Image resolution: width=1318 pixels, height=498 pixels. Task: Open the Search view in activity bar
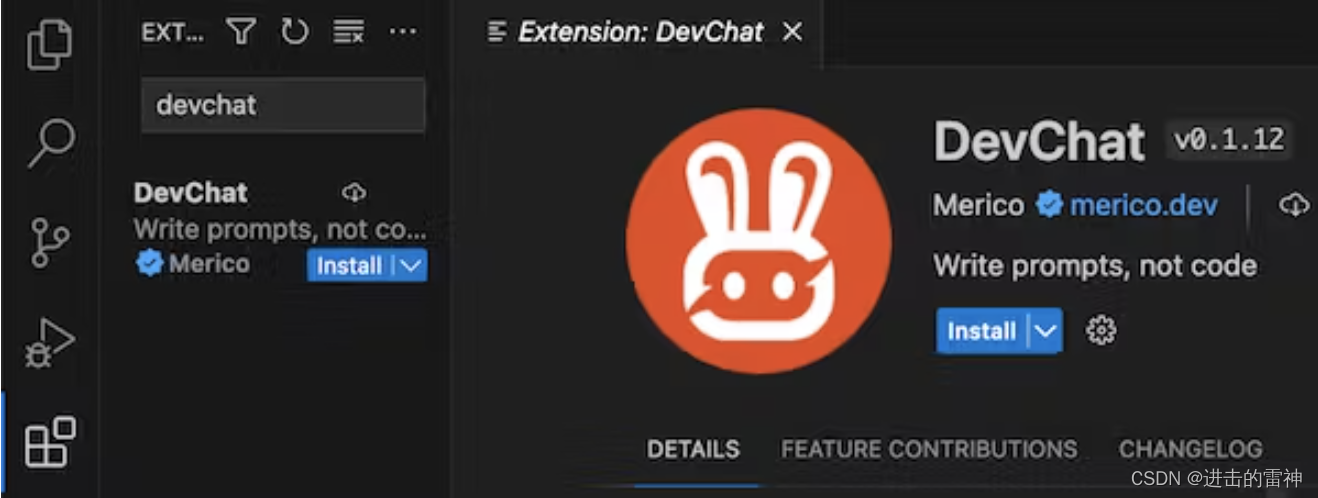click(x=50, y=142)
